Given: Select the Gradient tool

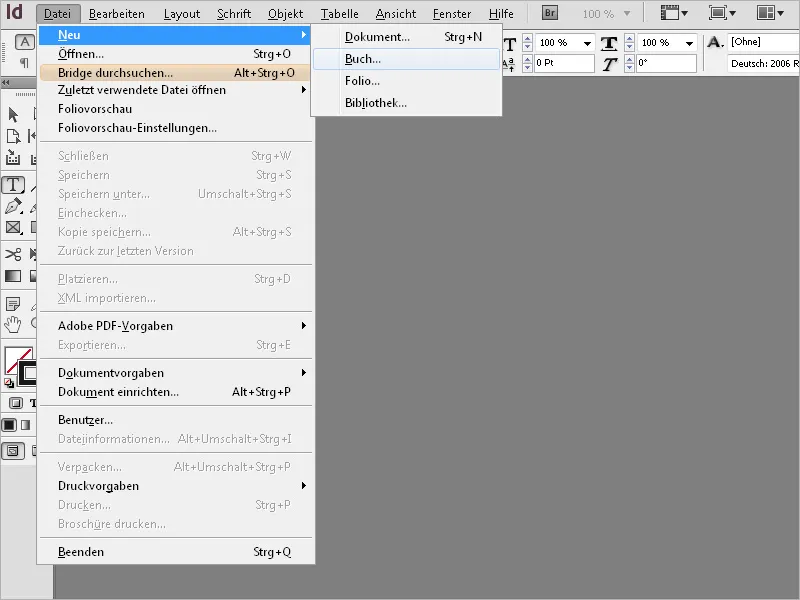Looking at the screenshot, I should pos(11,276).
